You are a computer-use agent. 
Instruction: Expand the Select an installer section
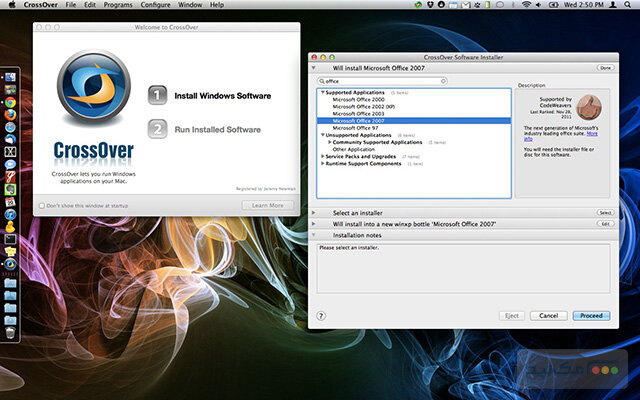[x=313, y=213]
